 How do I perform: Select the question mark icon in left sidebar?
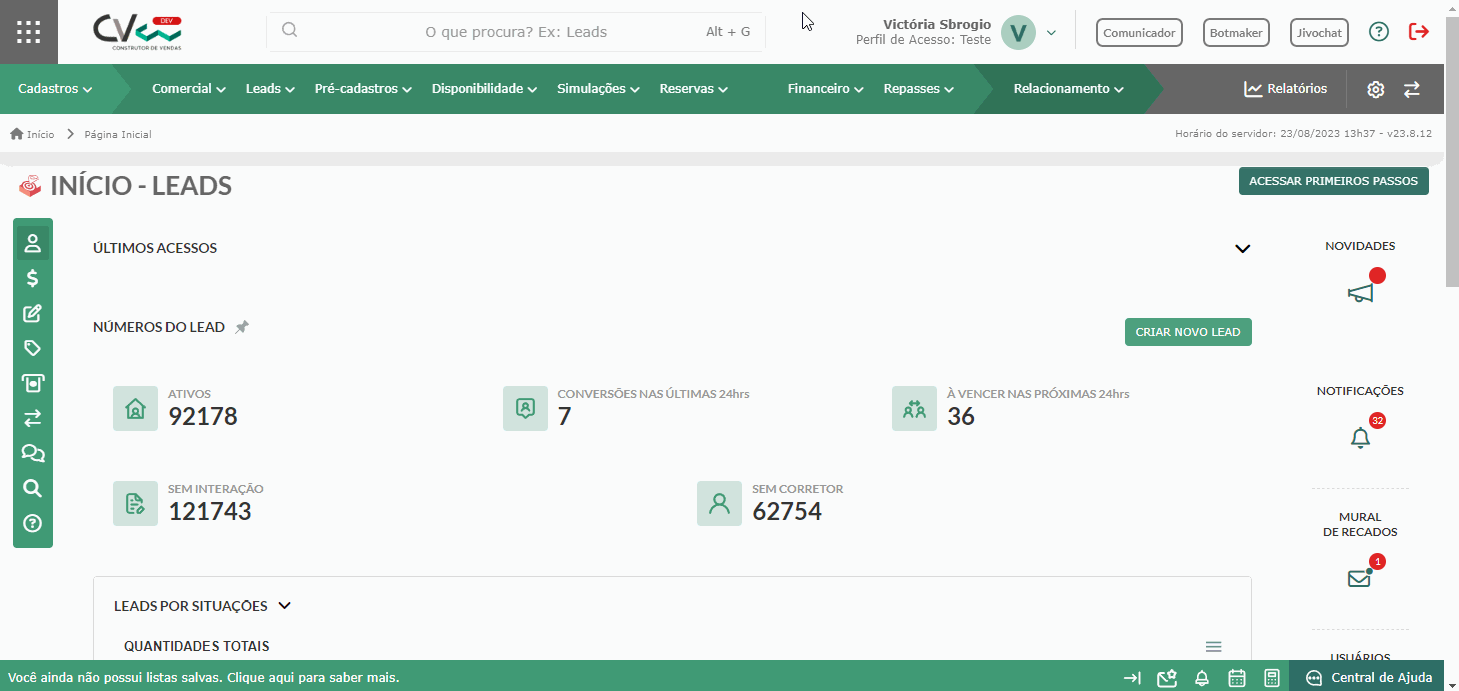33,523
